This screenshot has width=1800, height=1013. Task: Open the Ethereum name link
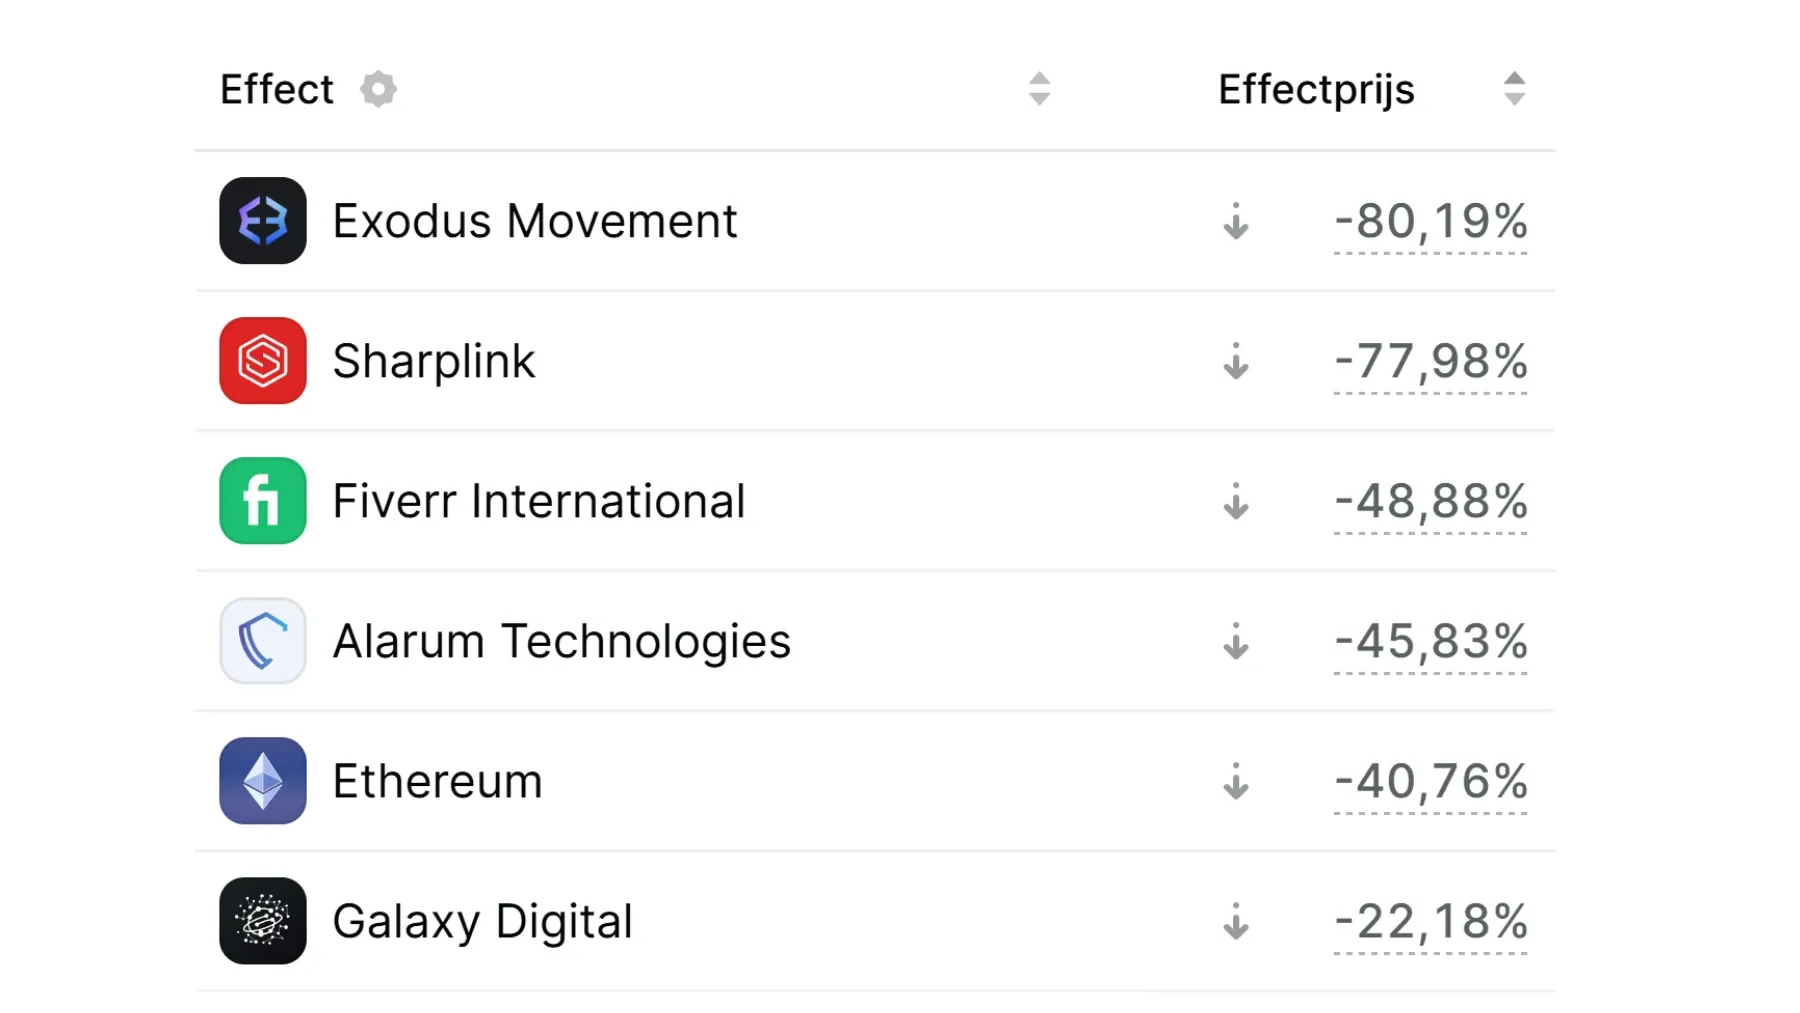(x=437, y=781)
